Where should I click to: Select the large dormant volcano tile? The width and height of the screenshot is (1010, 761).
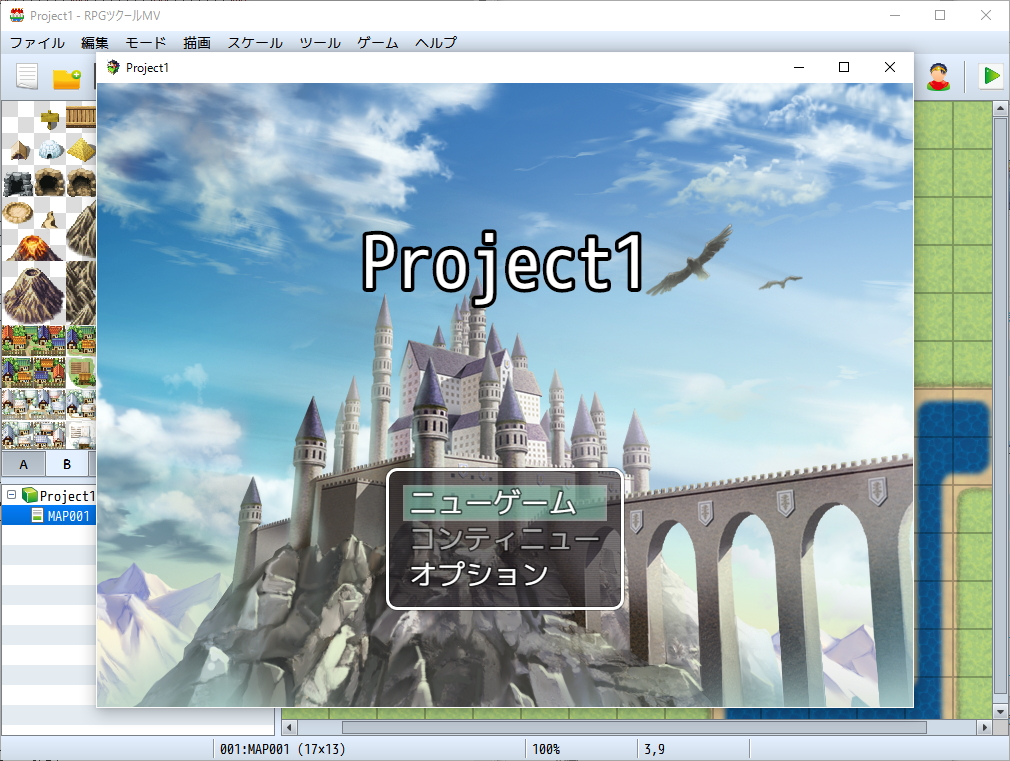33,294
